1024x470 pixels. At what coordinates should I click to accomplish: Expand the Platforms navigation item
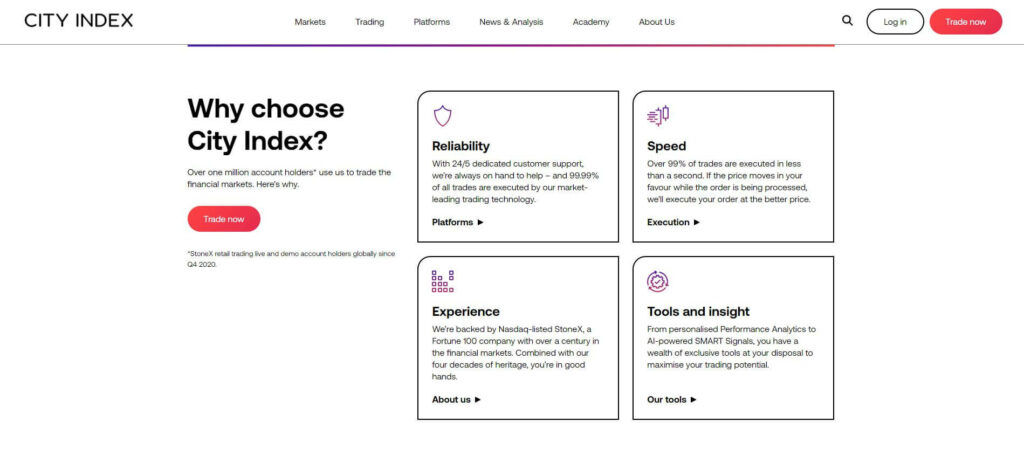(432, 22)
